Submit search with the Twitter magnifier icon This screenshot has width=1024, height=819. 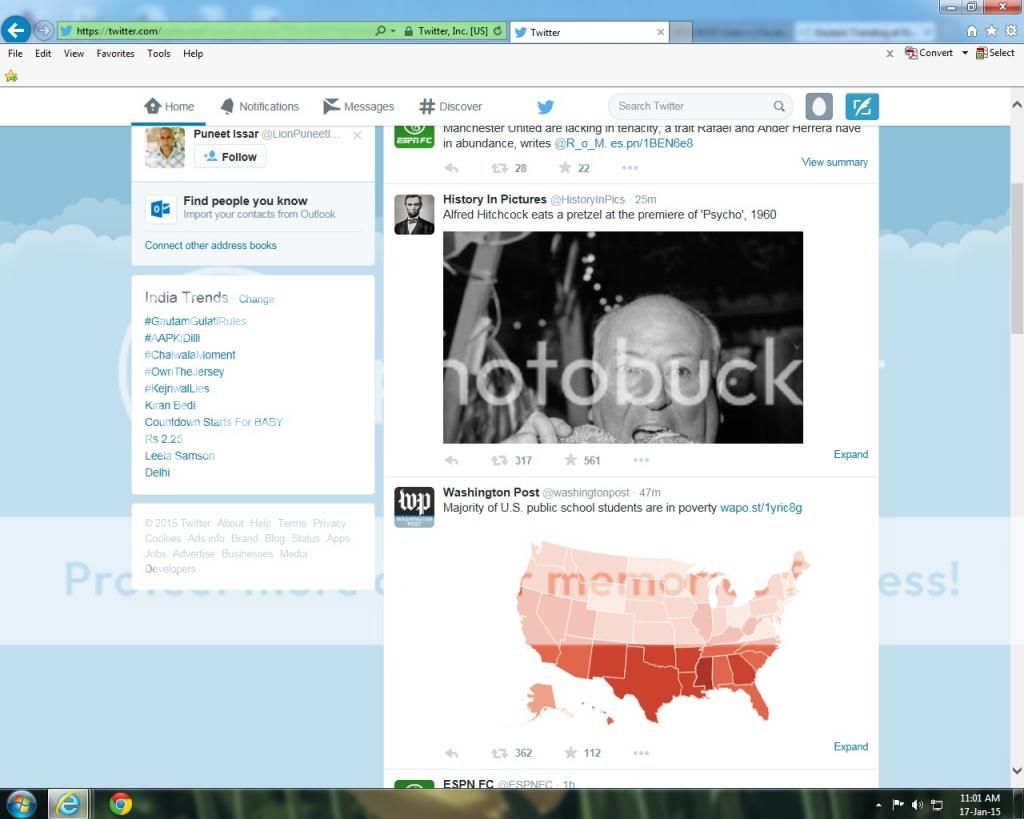tap(779, 106)
